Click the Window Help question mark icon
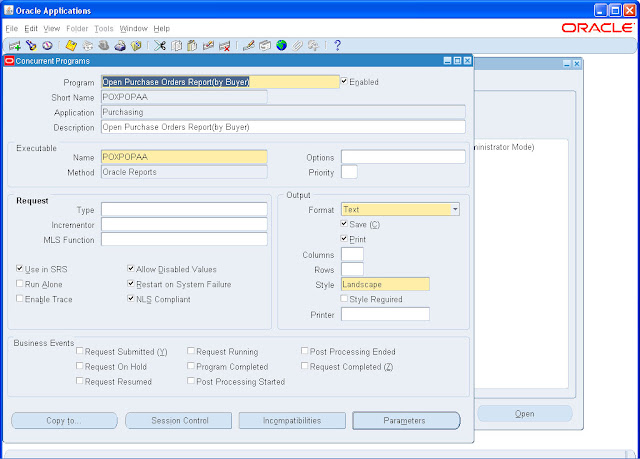640x459 pixels. 337,46
